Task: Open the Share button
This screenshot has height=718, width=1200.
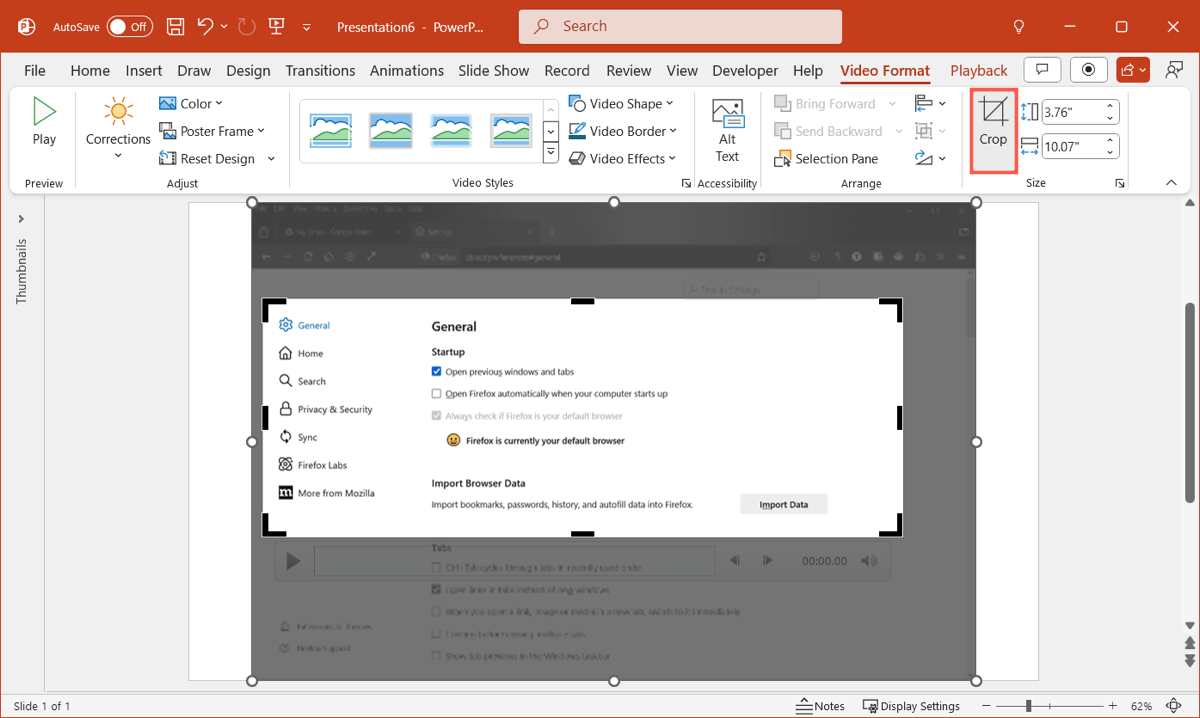Action: (1133, 70)
